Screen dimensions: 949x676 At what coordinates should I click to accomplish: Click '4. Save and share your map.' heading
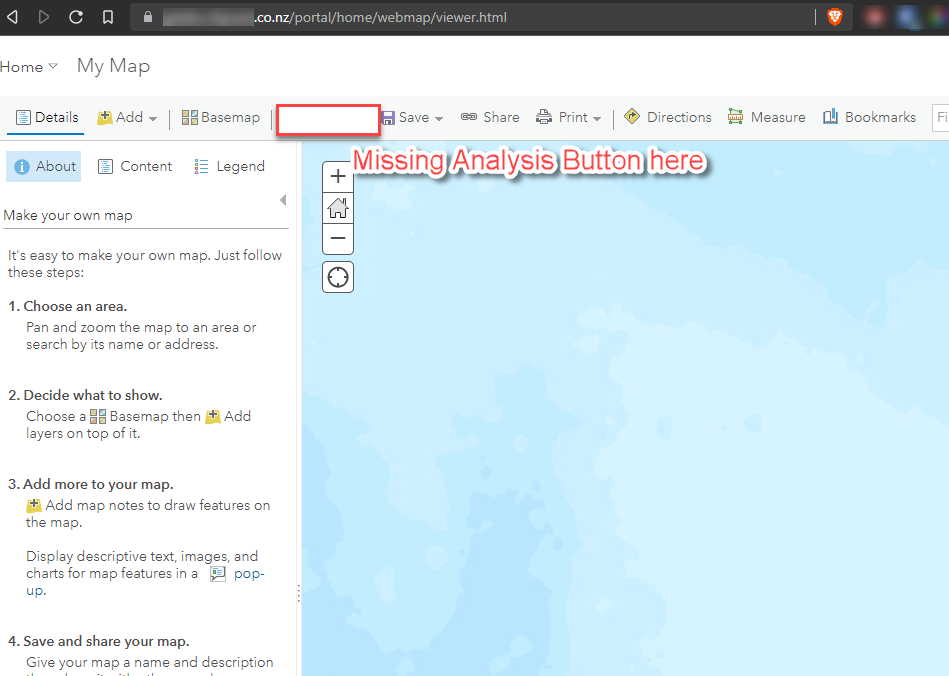pyautogui.click(x=99, y=641)
